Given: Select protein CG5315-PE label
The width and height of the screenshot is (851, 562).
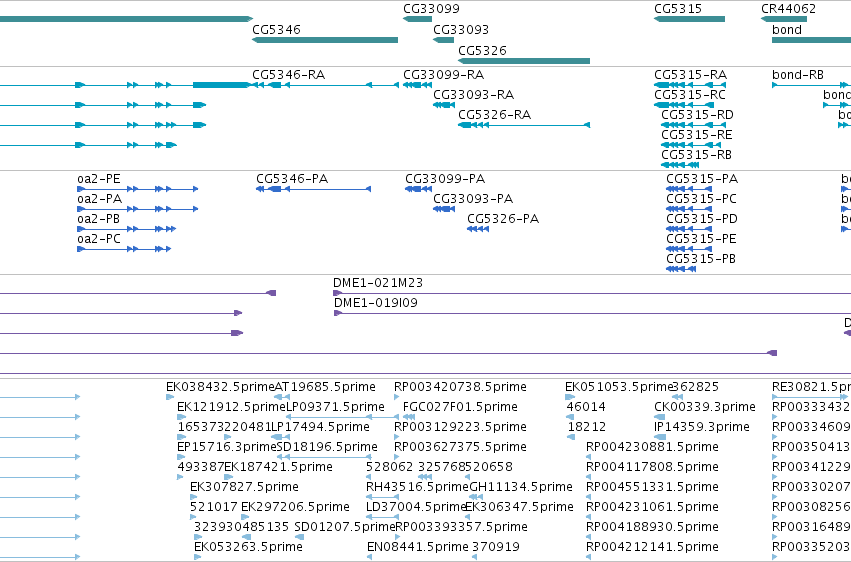Looking at the screenshot, I should (x=701, y=239).
